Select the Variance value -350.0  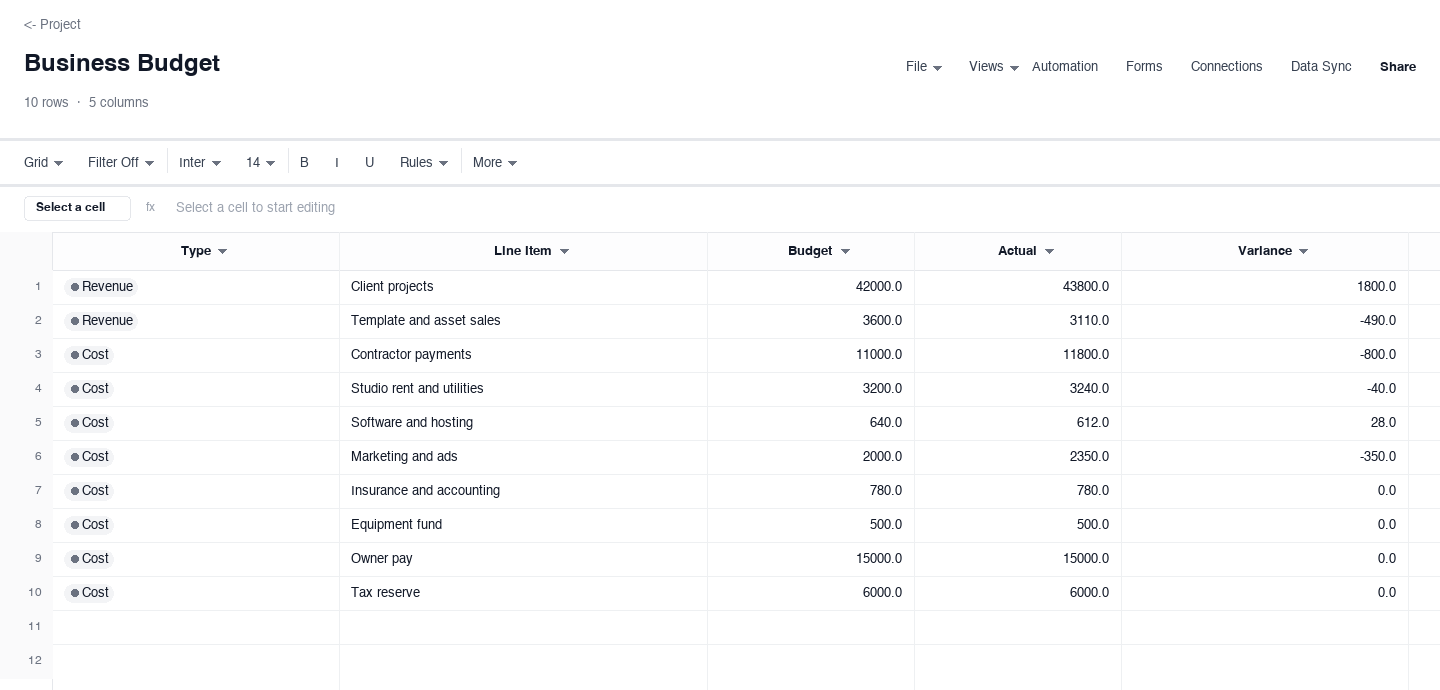(1265, 457)
